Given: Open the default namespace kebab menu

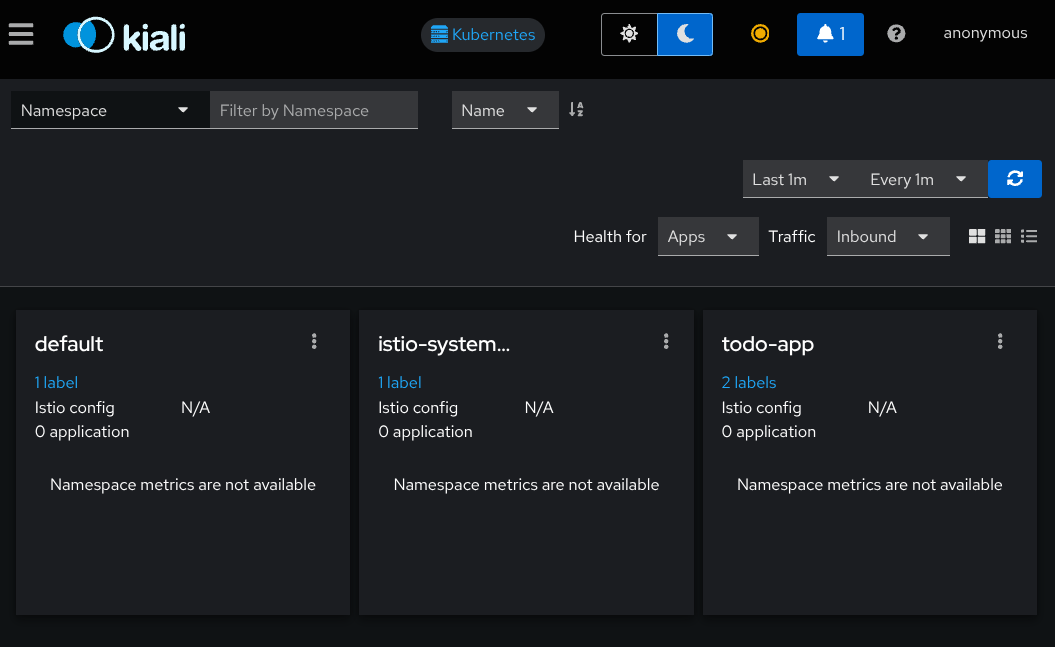Looking at the screenshot, I should (314, 342).
